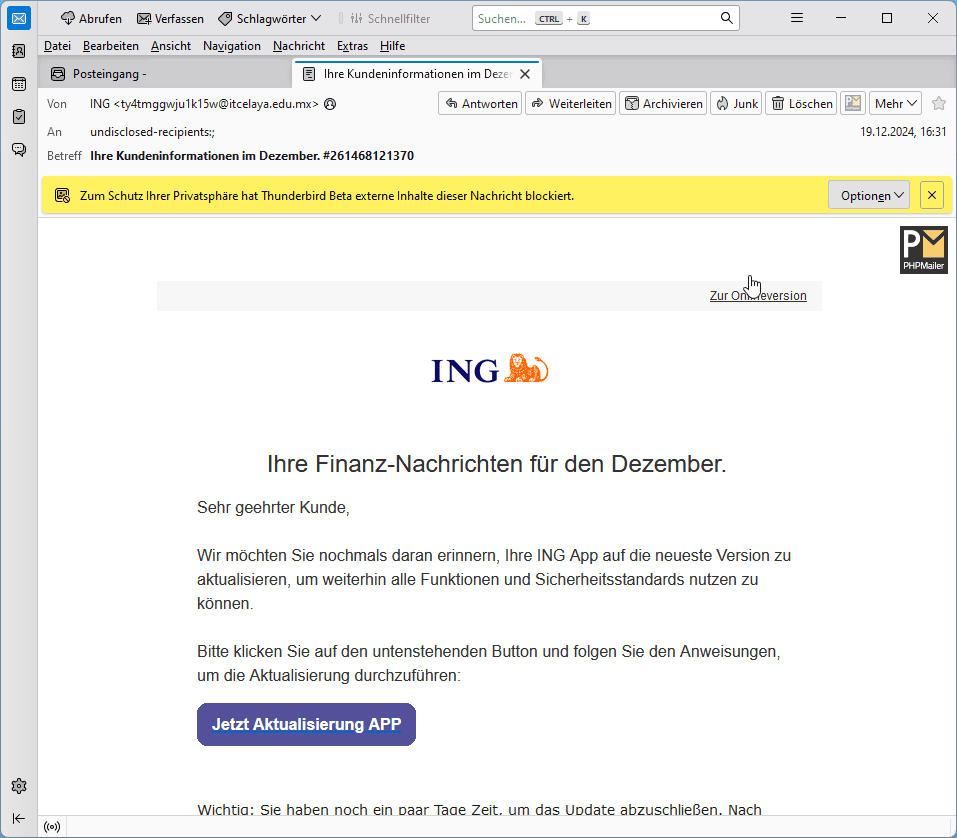Image resolution: width=957 pixels, height=838 pixels.
Task: Open the Hilfe menu
Action: point(392,46)
